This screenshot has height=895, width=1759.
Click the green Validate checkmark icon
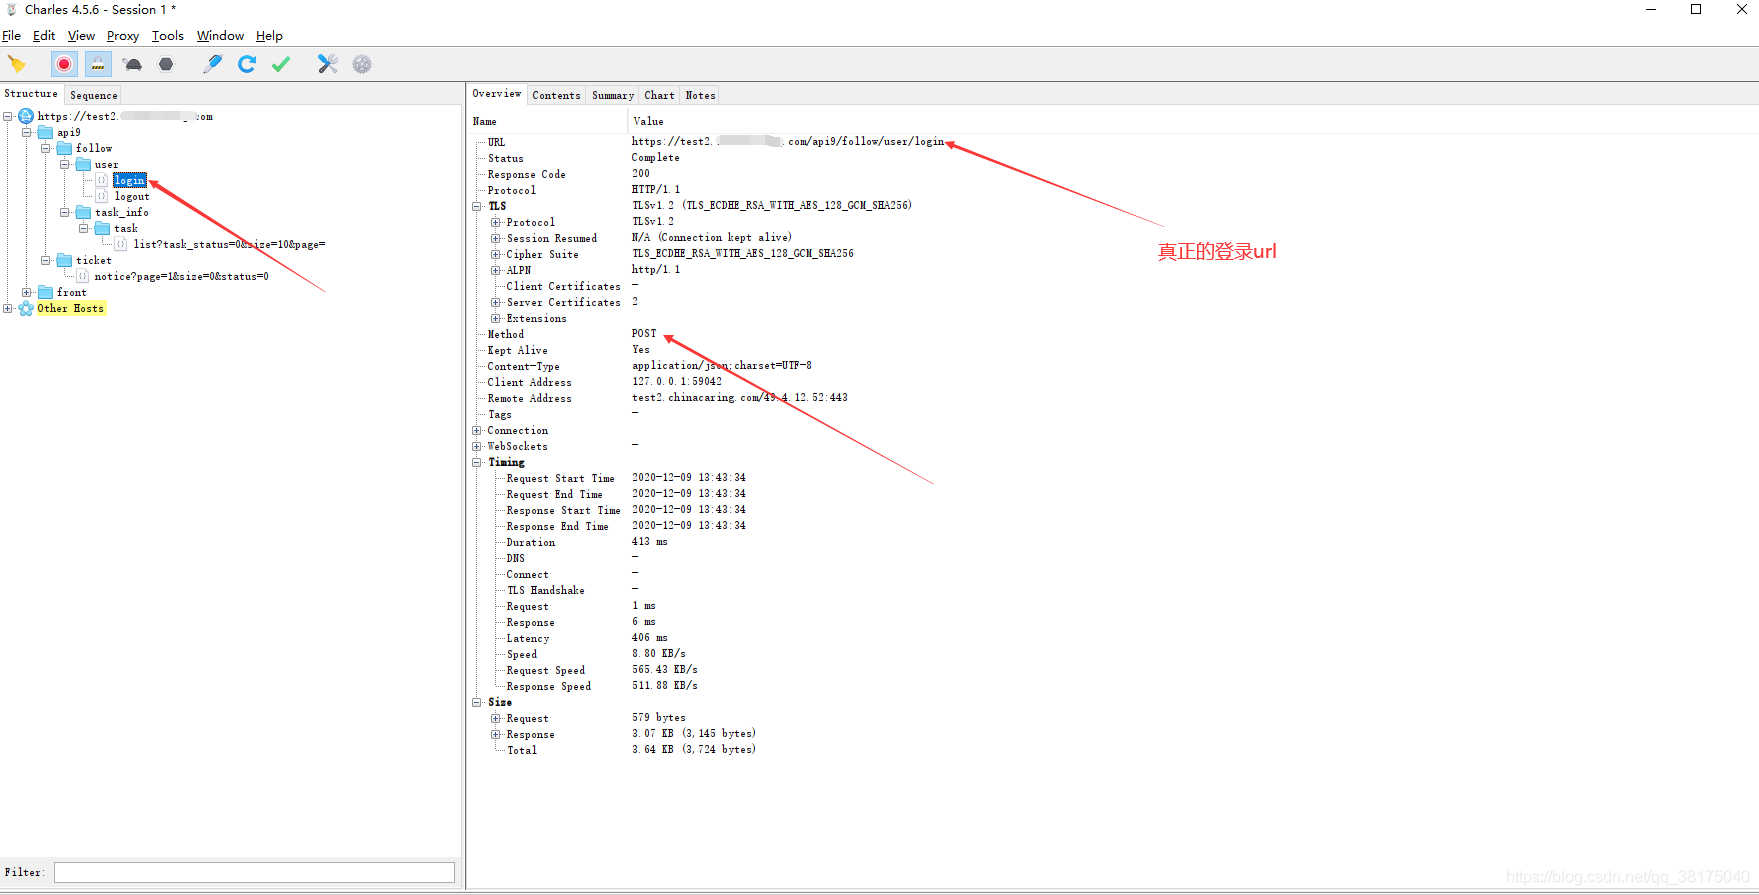coord(281,64)
